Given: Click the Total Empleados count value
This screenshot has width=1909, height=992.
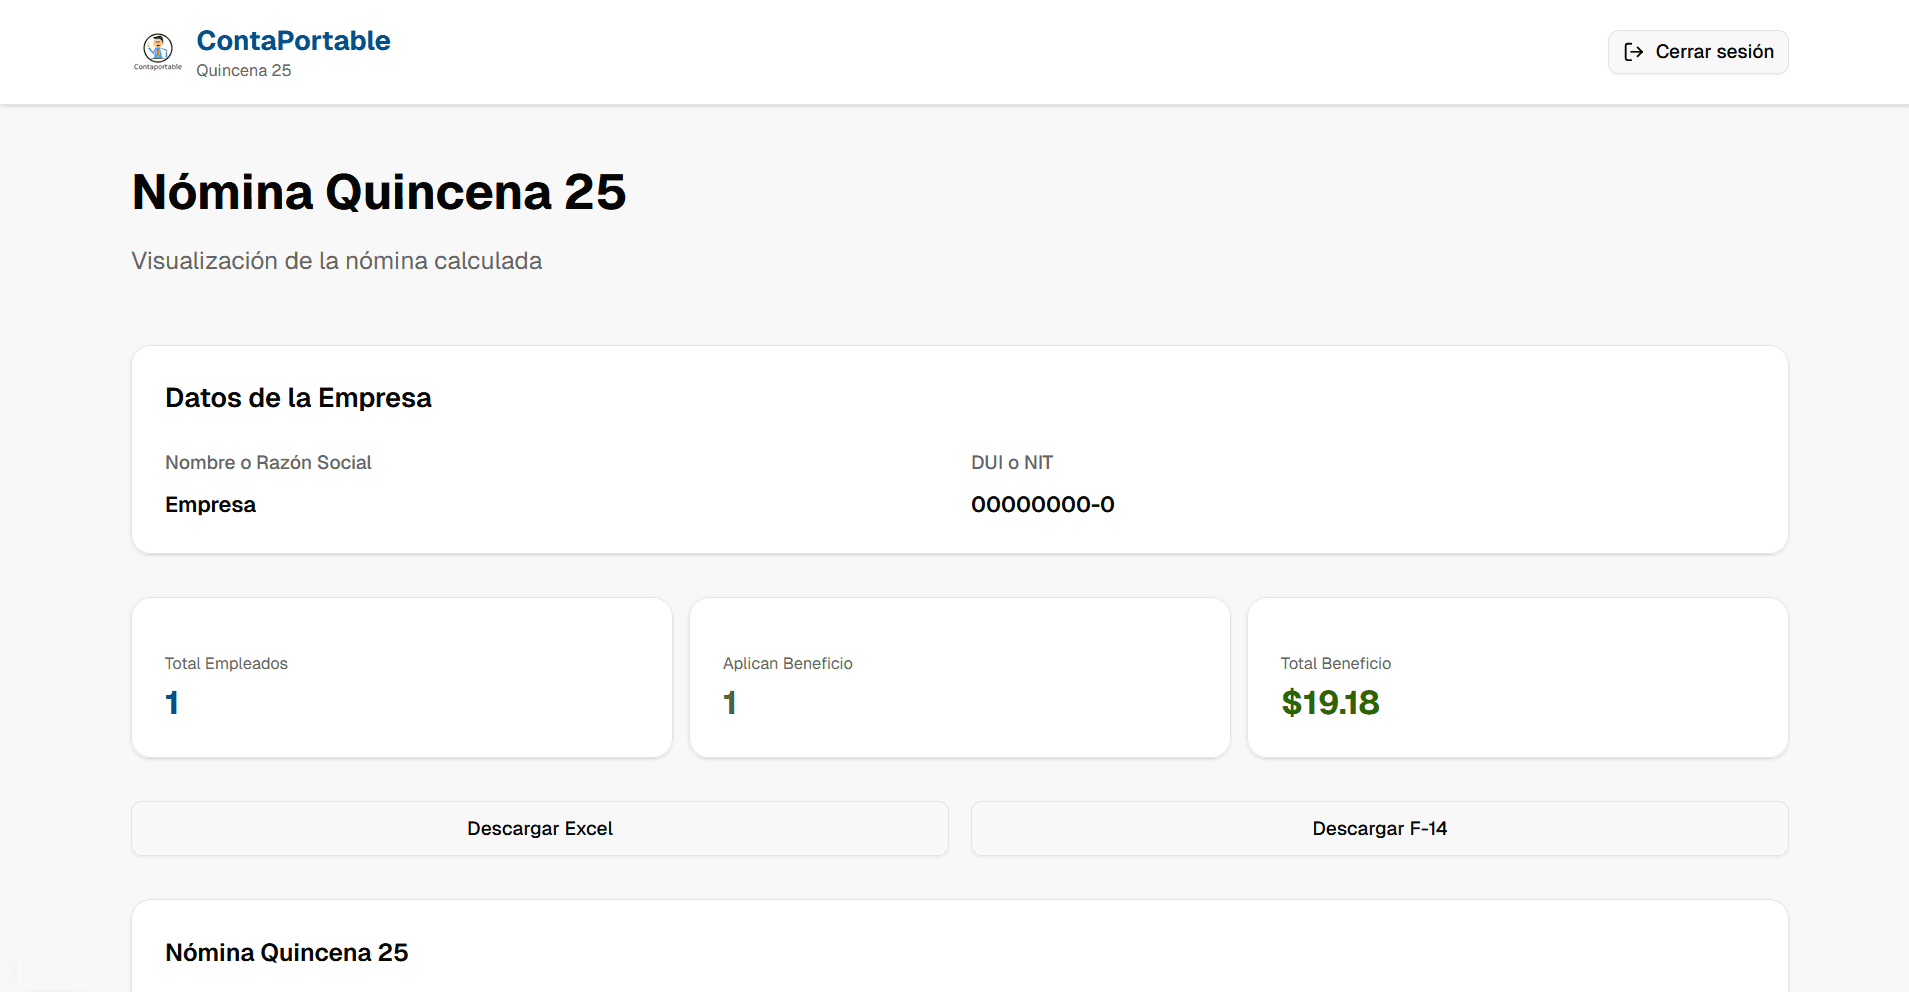Looking at the screenshot, I should pos(172,703).
